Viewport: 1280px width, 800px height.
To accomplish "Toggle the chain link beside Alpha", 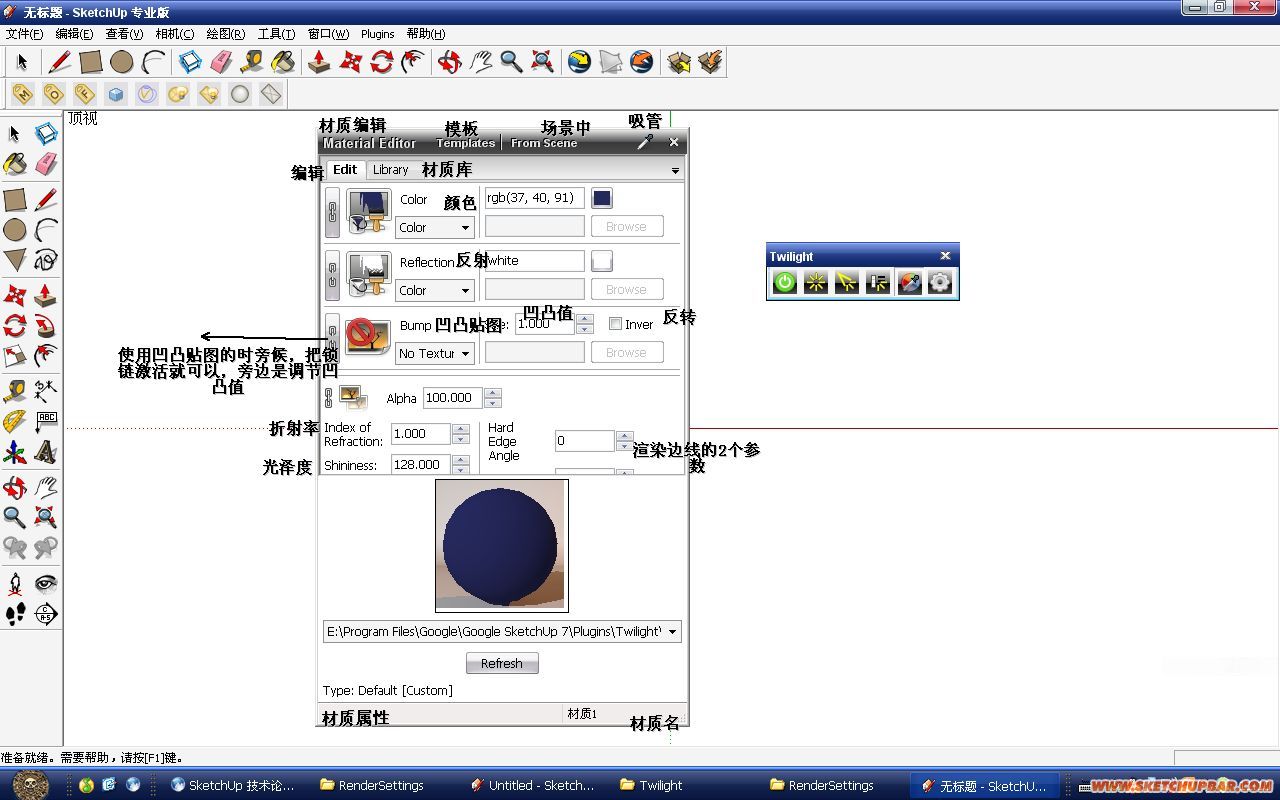I will 328,397.
